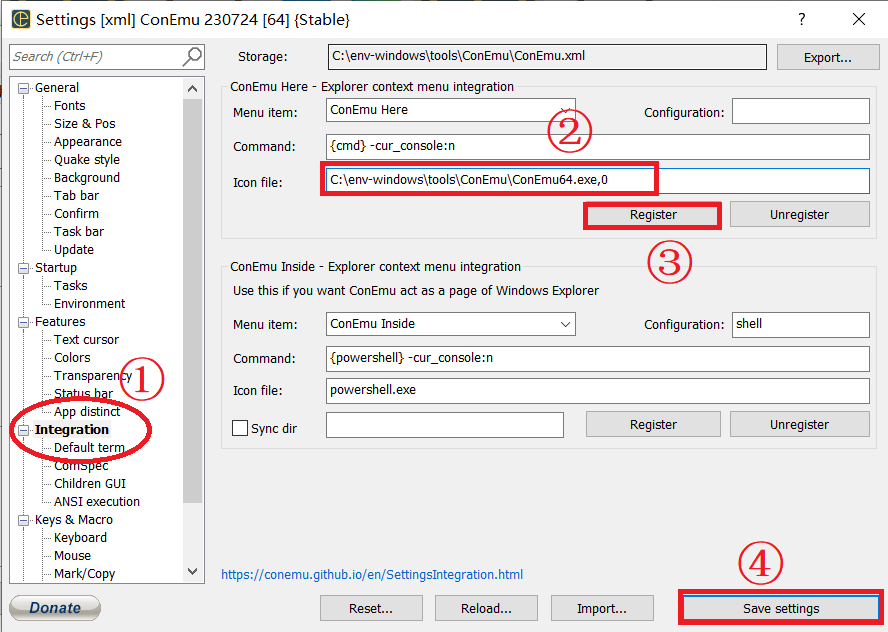
Task: Open the Colors settings page
Action: 71,357
